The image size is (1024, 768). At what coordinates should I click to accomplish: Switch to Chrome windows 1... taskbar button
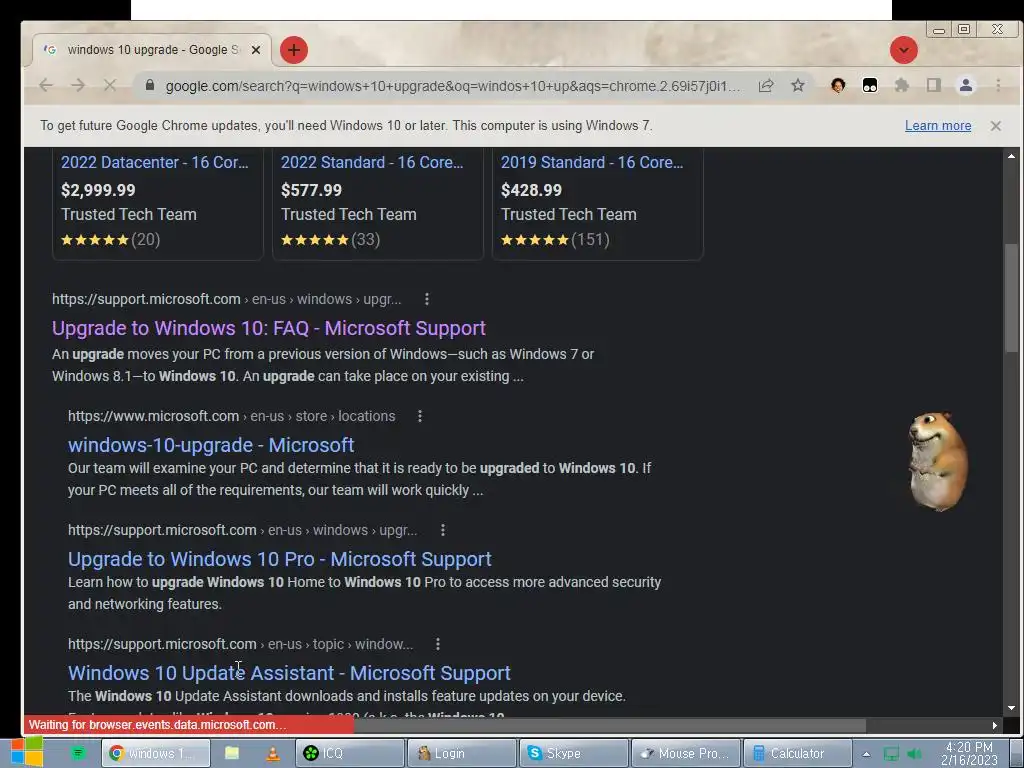(156, 753)
